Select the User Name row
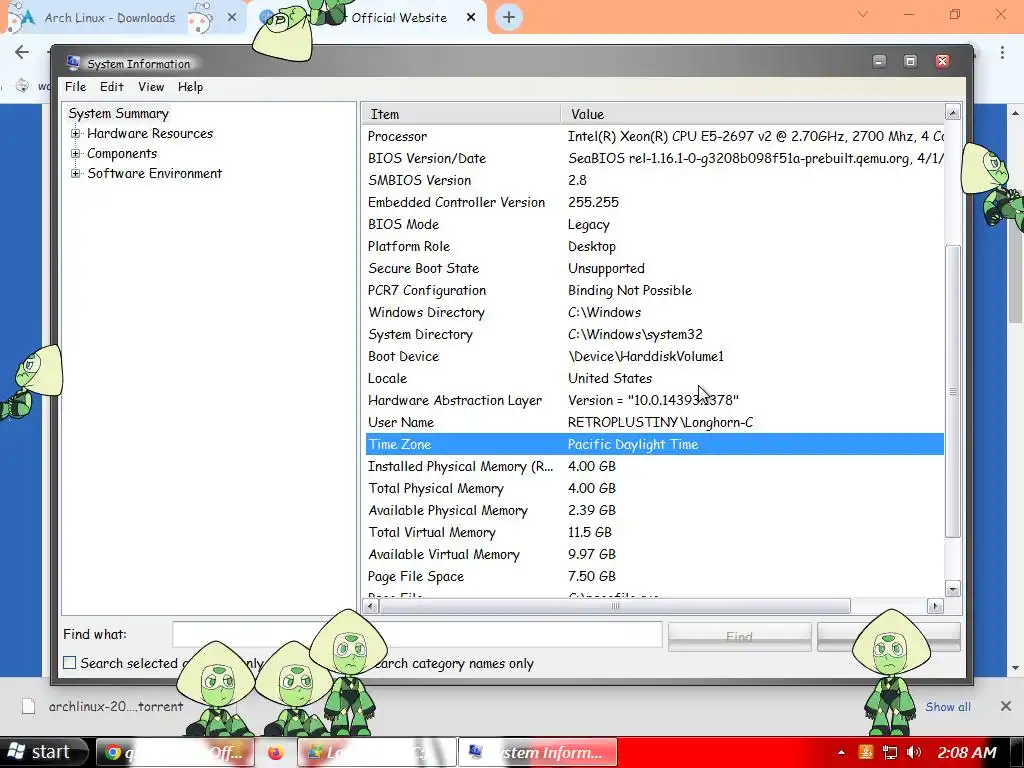This screenshot has height=768, width=1024. click(653, 423)
